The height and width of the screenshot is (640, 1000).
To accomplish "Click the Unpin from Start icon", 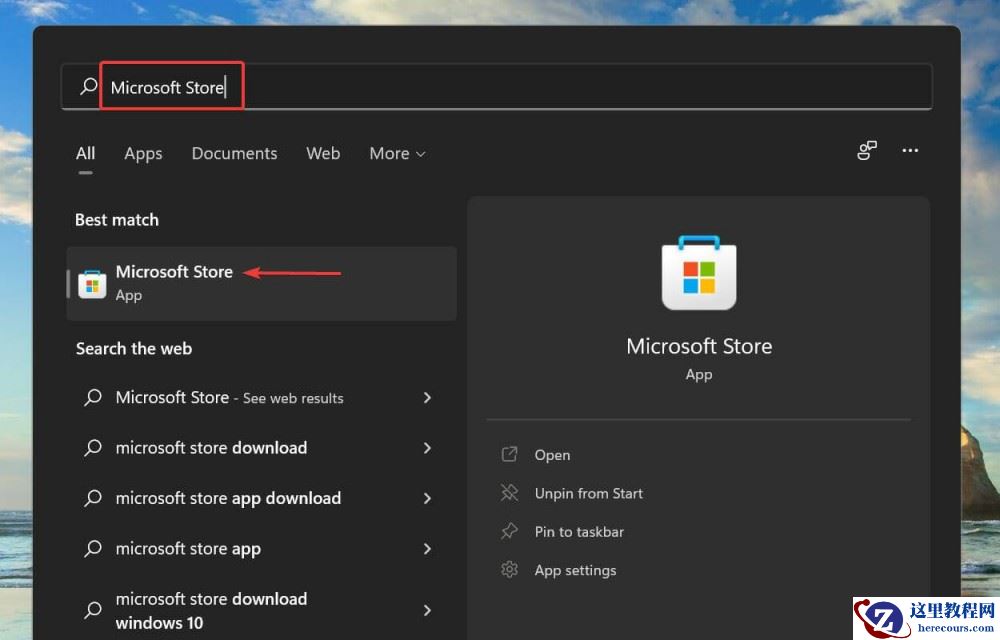I will click(x=510, y=493).
